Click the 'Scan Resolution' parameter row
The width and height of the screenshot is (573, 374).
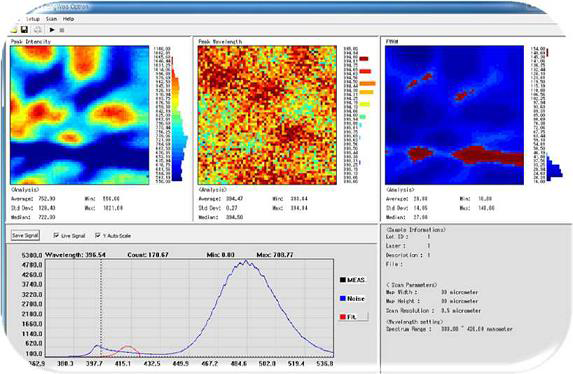tap(433, 310)
